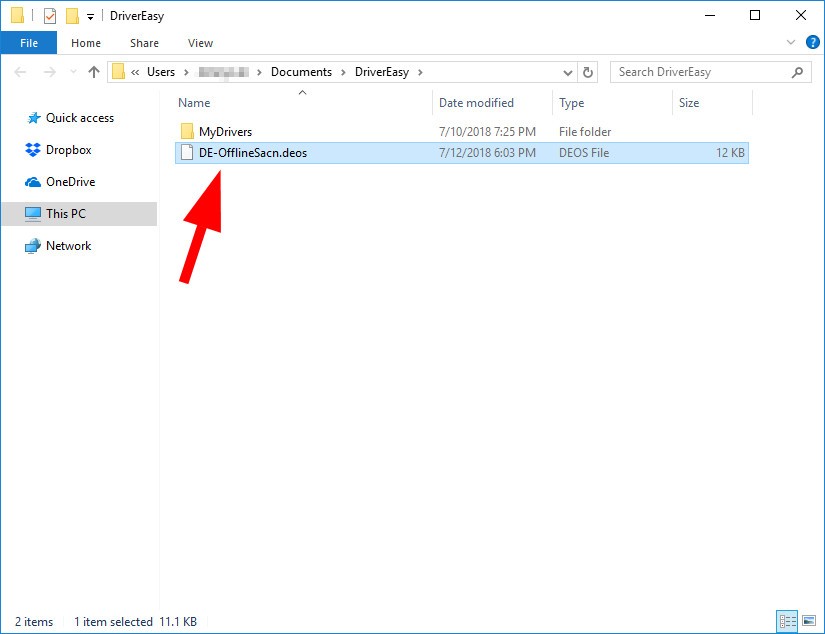Switch to the Share ribbon tab
This screenshot has width=825, height=634.
pyautogui.click(x=144, y=43)
